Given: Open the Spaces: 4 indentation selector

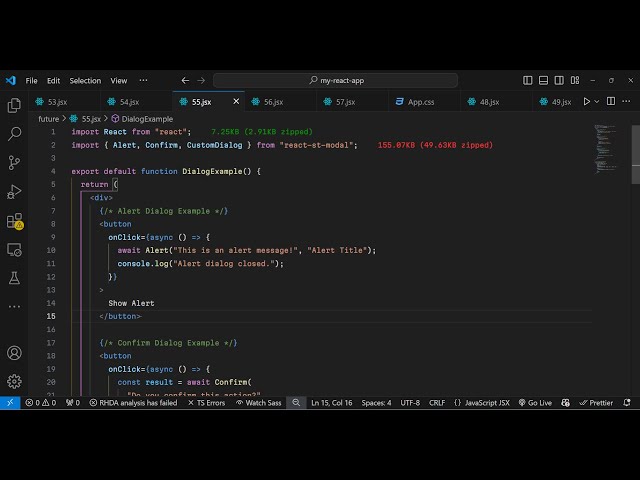Looking at the screenshot, I should click(x=376, y=403).
